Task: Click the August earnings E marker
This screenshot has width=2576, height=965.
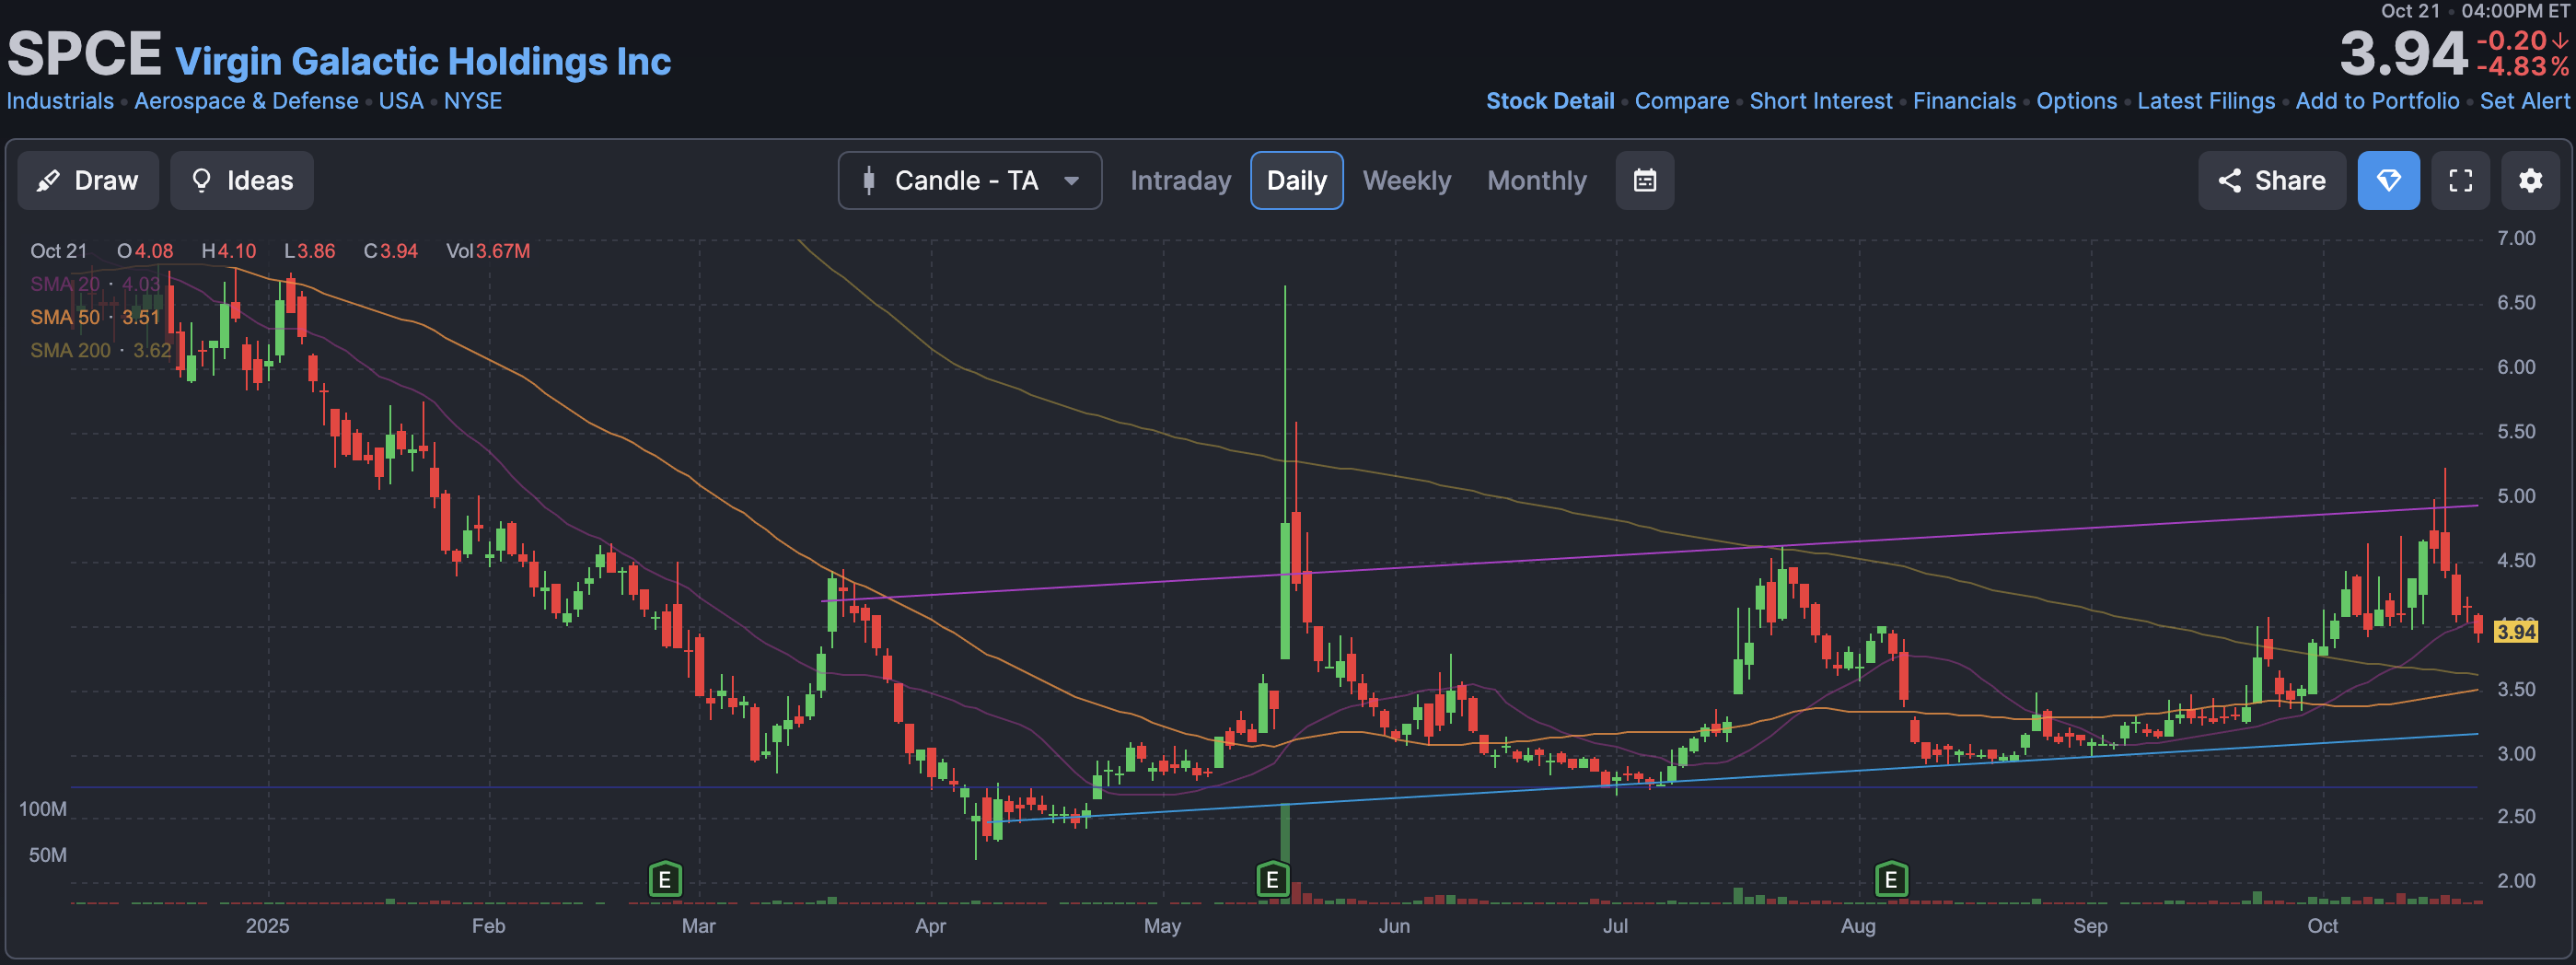Action: [1891, 880]
